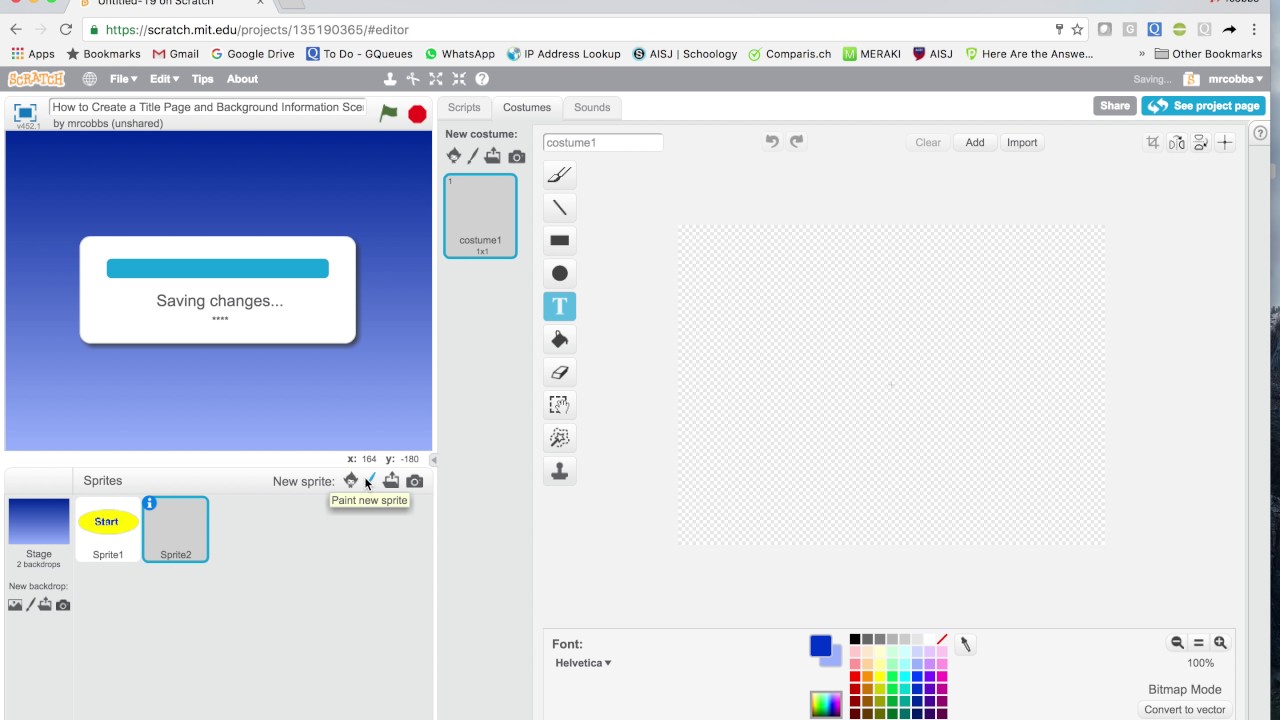This screenshot has height=720, width=1280.
Task: Choose backdrop from library
Action: tap(15, 605)
